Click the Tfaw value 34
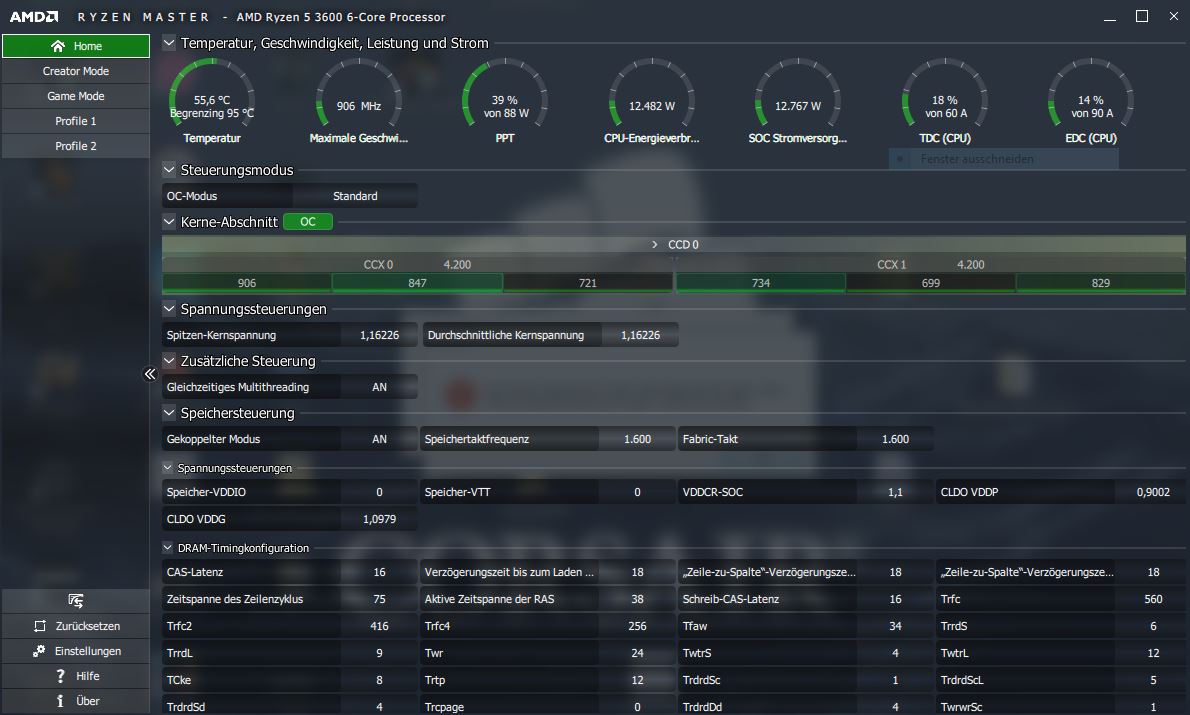 896,626
